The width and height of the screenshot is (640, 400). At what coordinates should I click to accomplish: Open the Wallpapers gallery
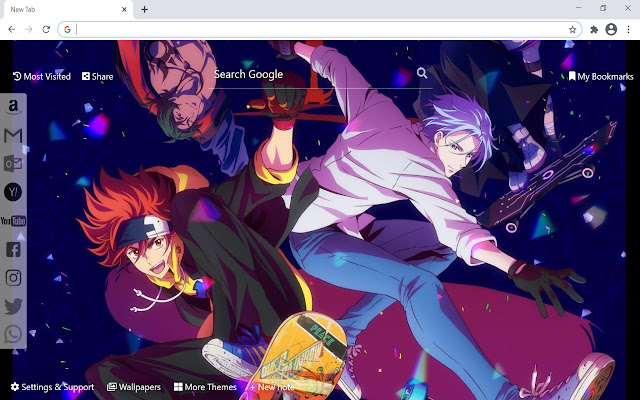coord(134,387)
